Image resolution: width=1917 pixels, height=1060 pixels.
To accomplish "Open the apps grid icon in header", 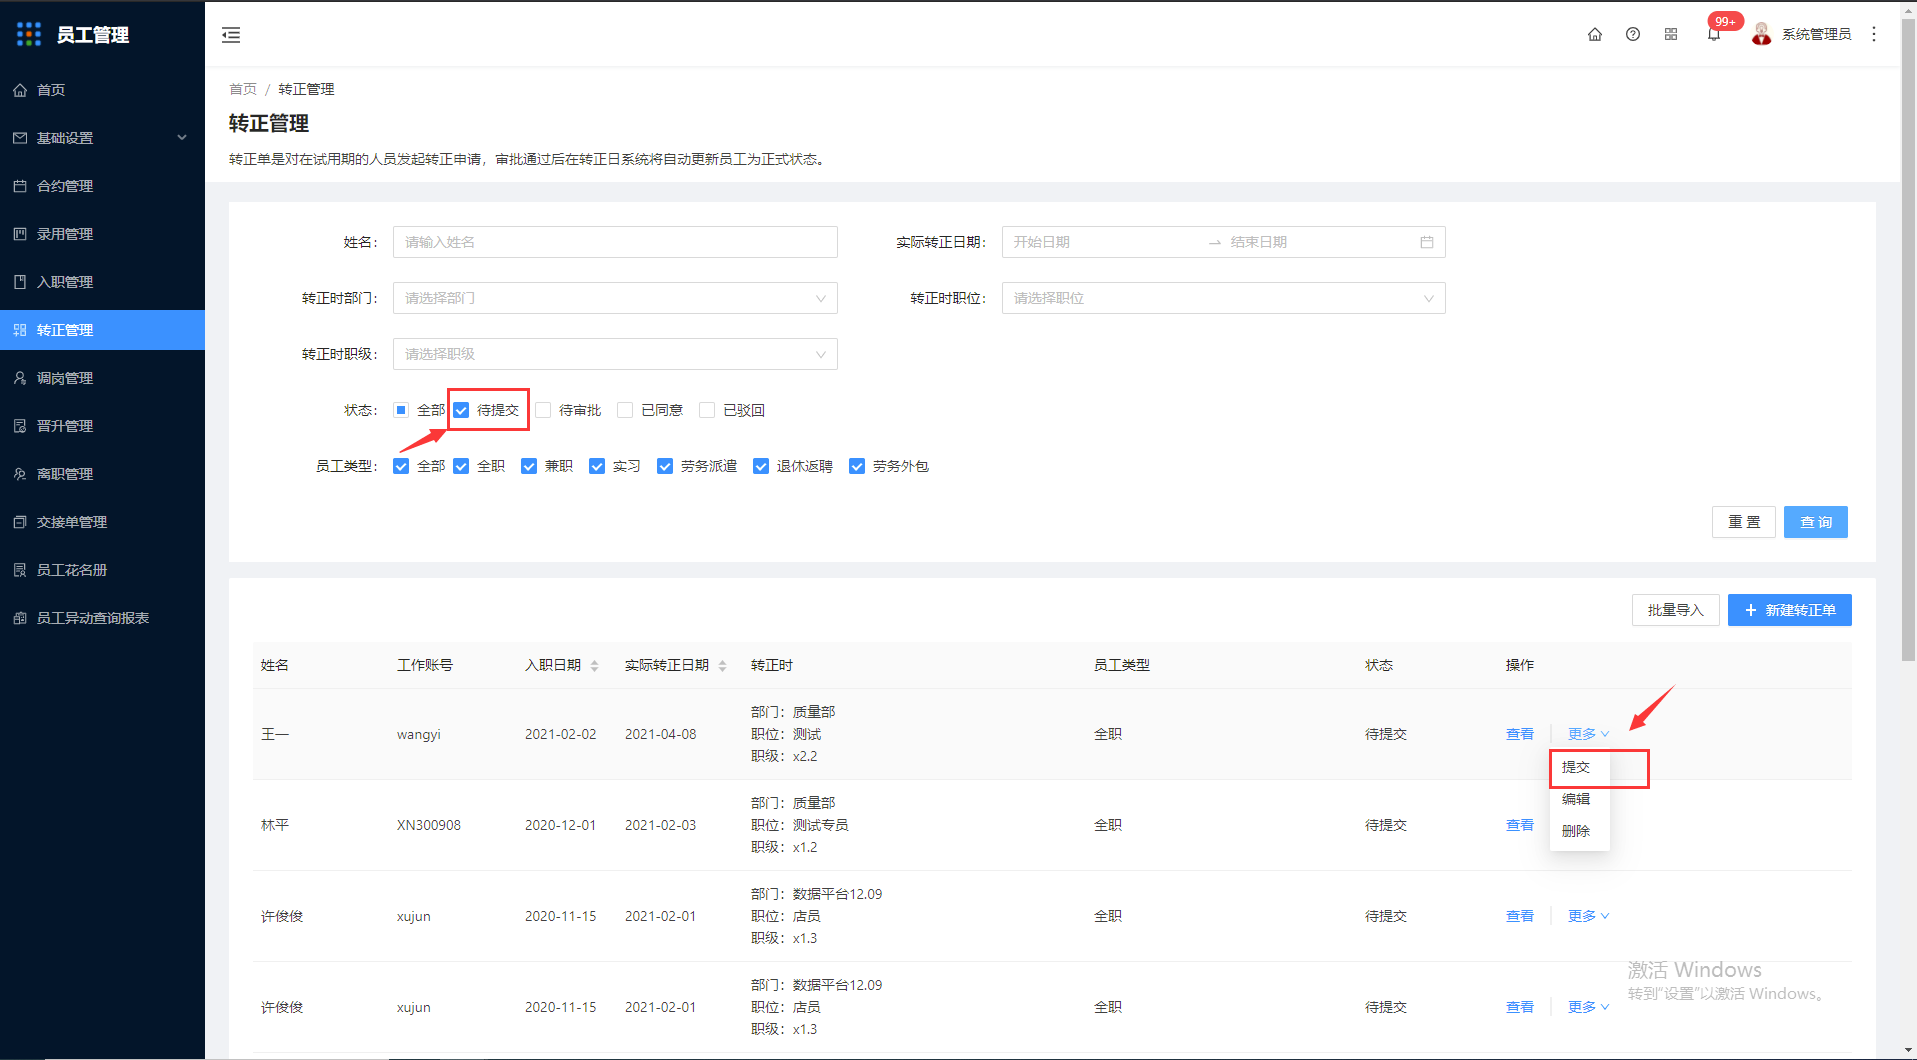I will [1671, 34].
